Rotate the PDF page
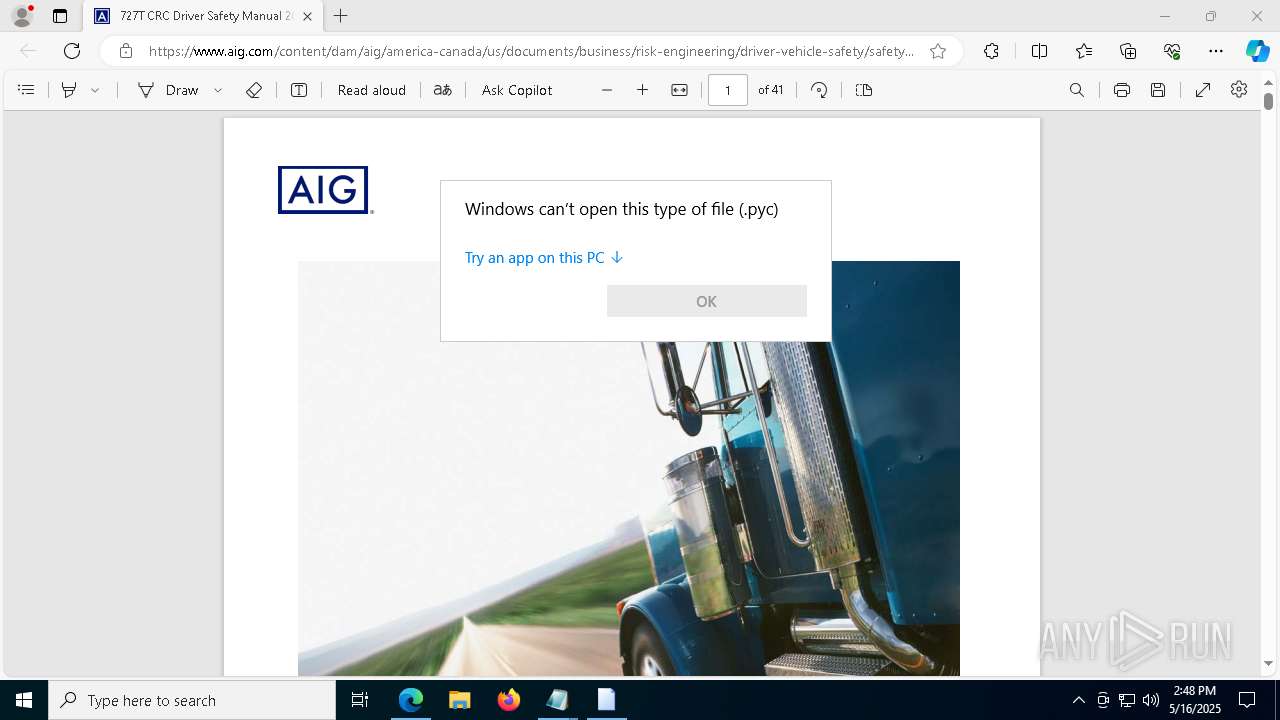 (819, 90)
